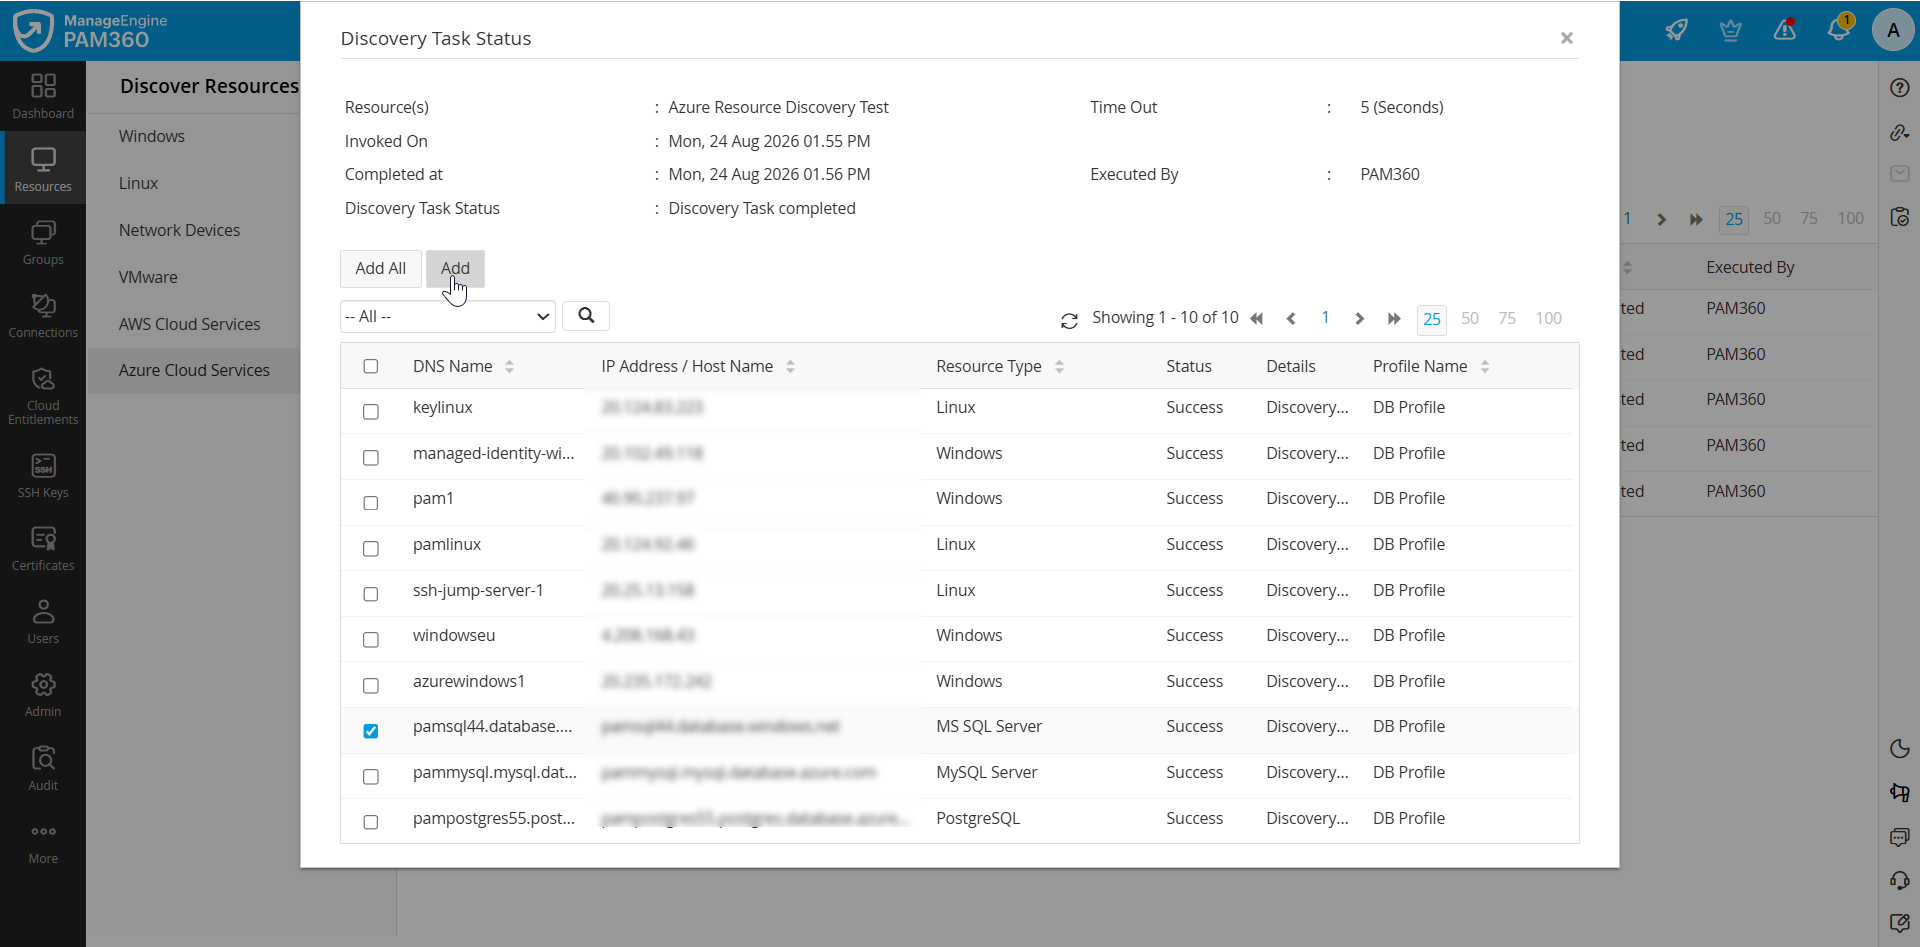Open the notifications bell
Image resolution: width=1920 pixels, height=947 pixels.
tap(1839, 28)
